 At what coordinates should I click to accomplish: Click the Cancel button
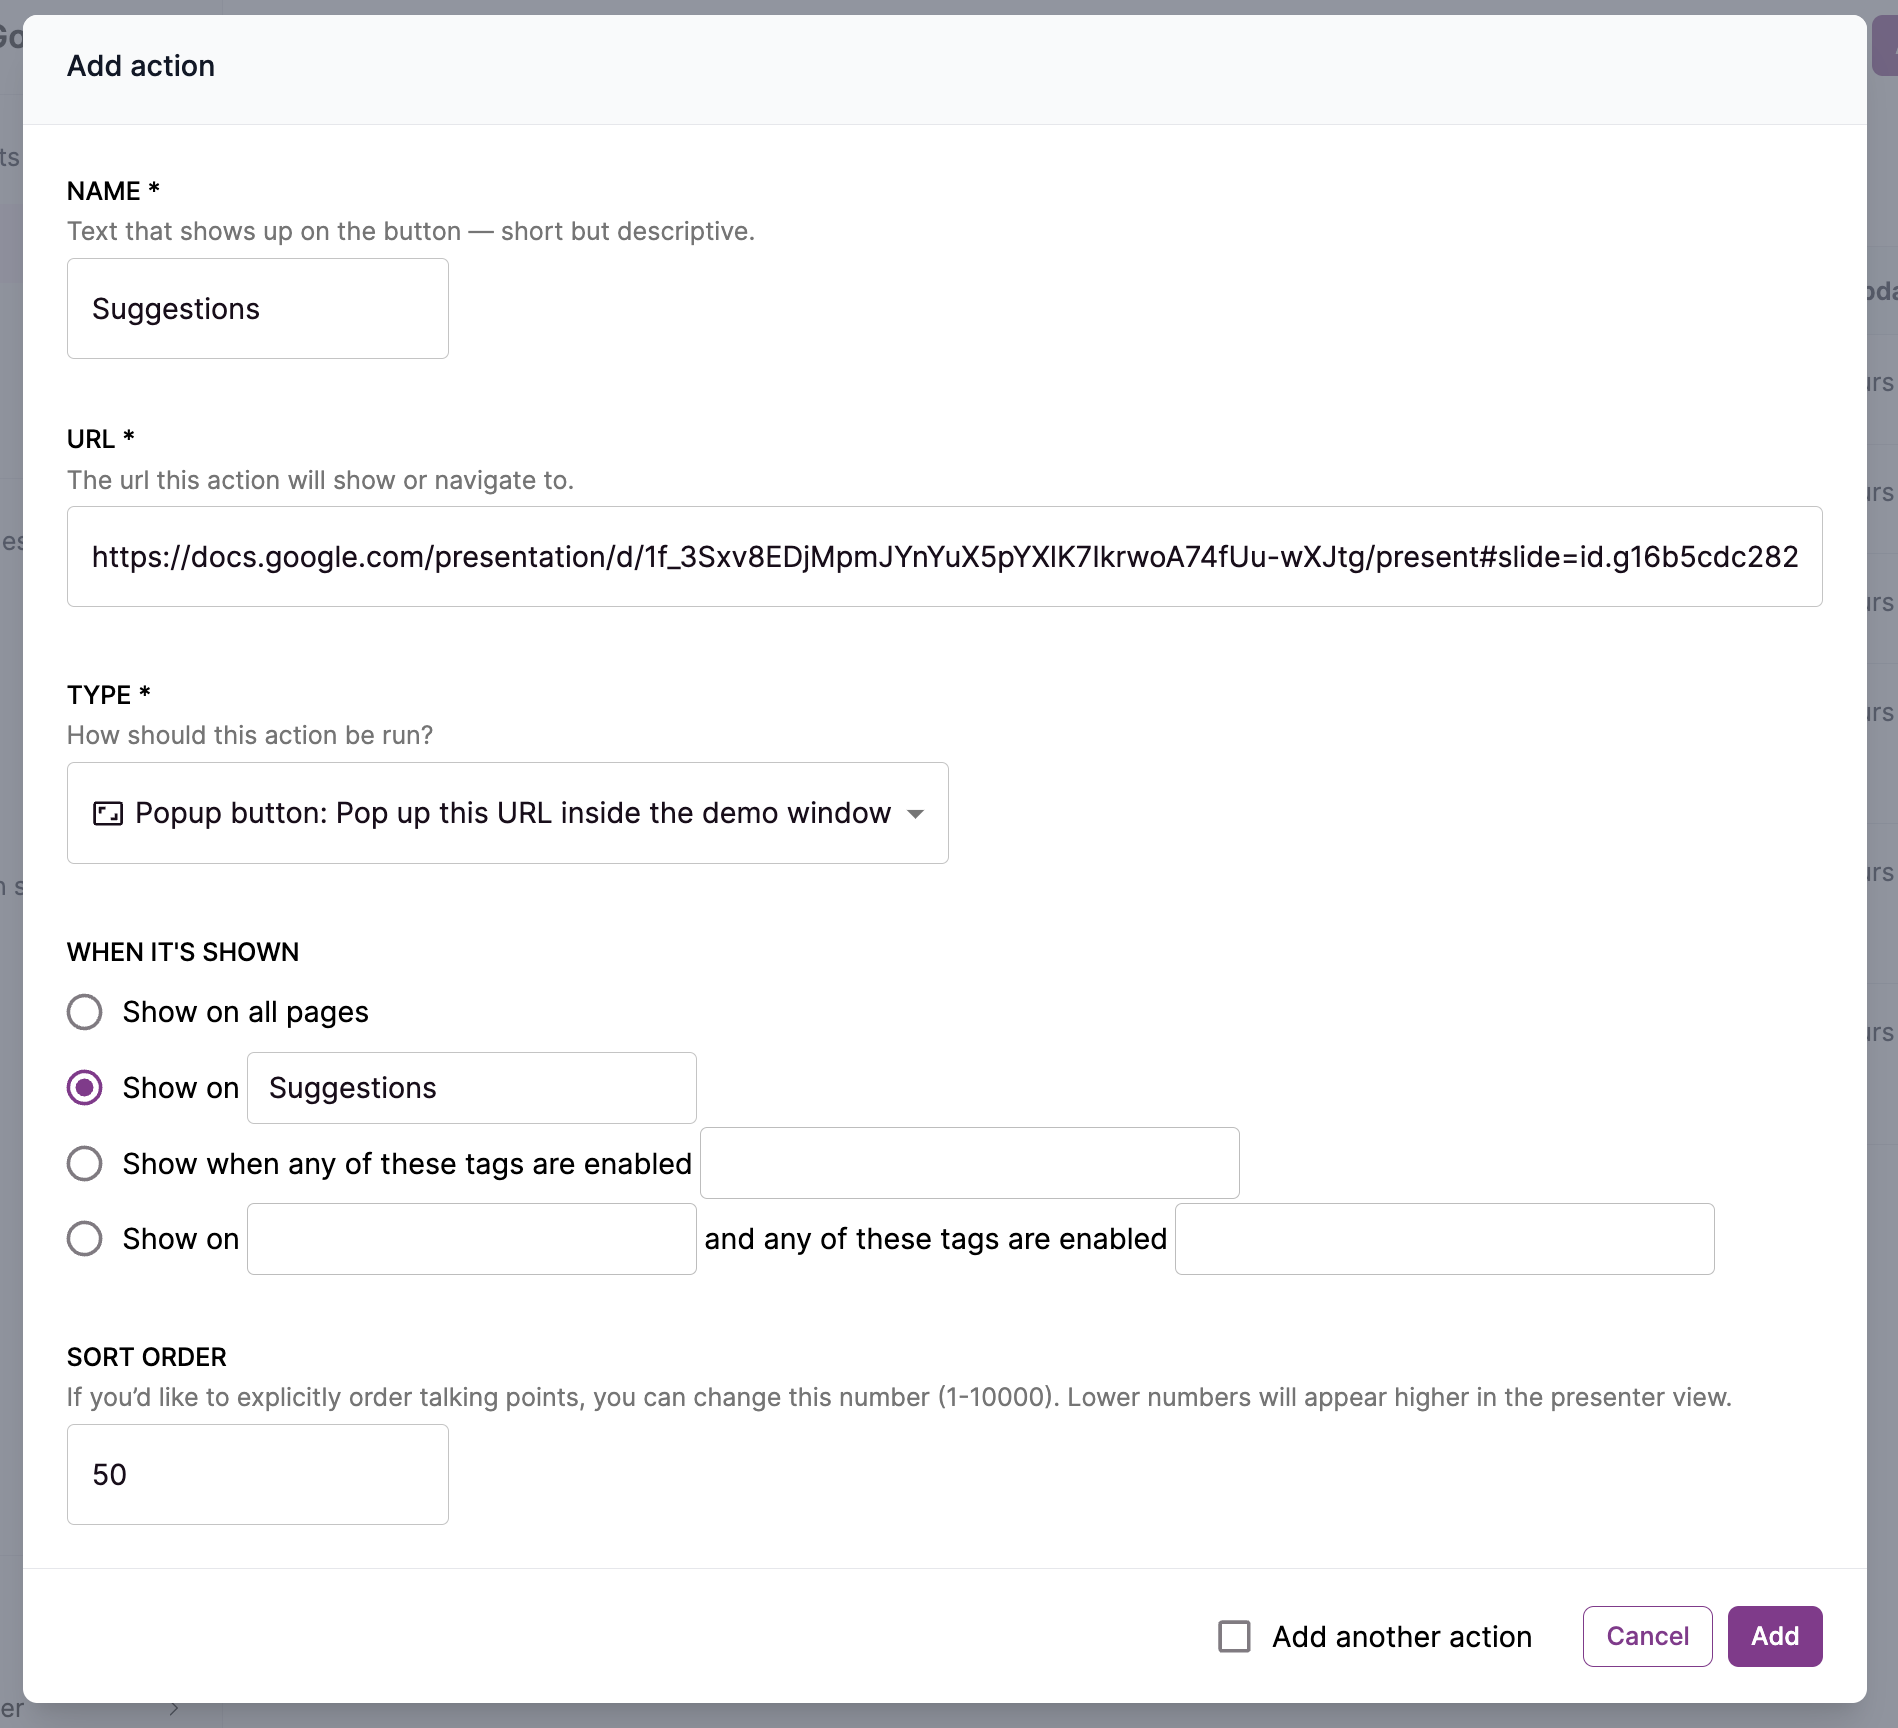(x=1647, y=1637)
